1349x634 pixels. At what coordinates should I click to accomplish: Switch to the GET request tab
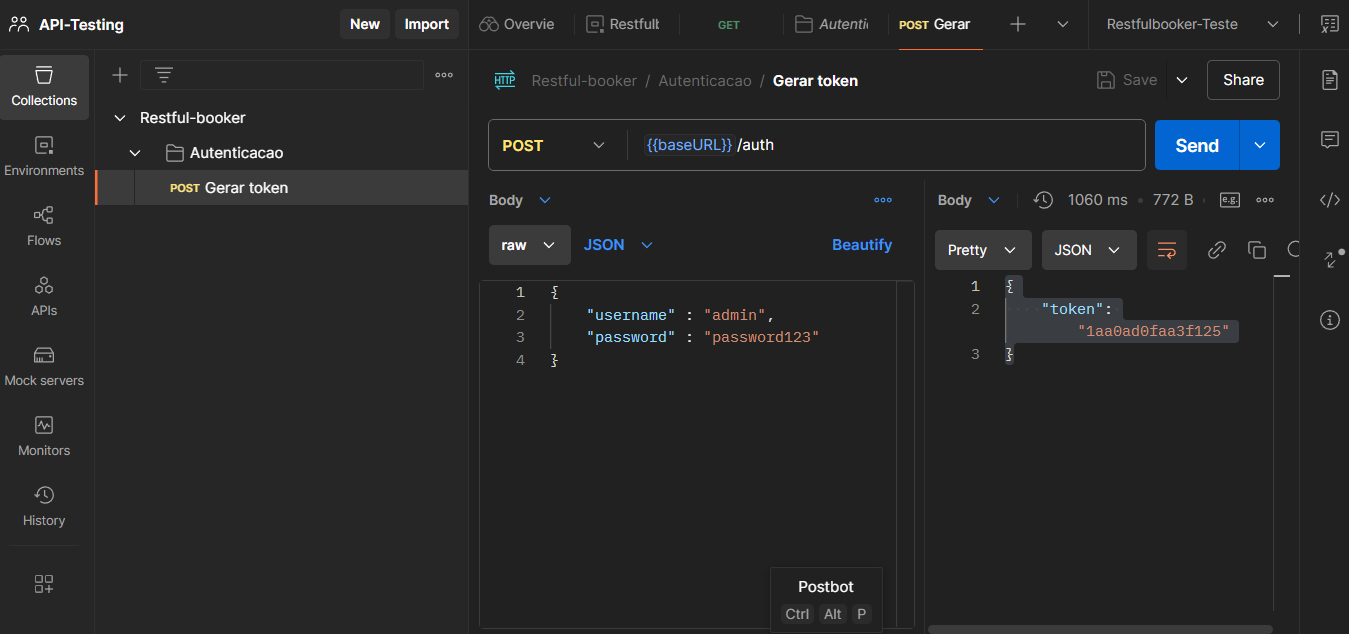729,24
